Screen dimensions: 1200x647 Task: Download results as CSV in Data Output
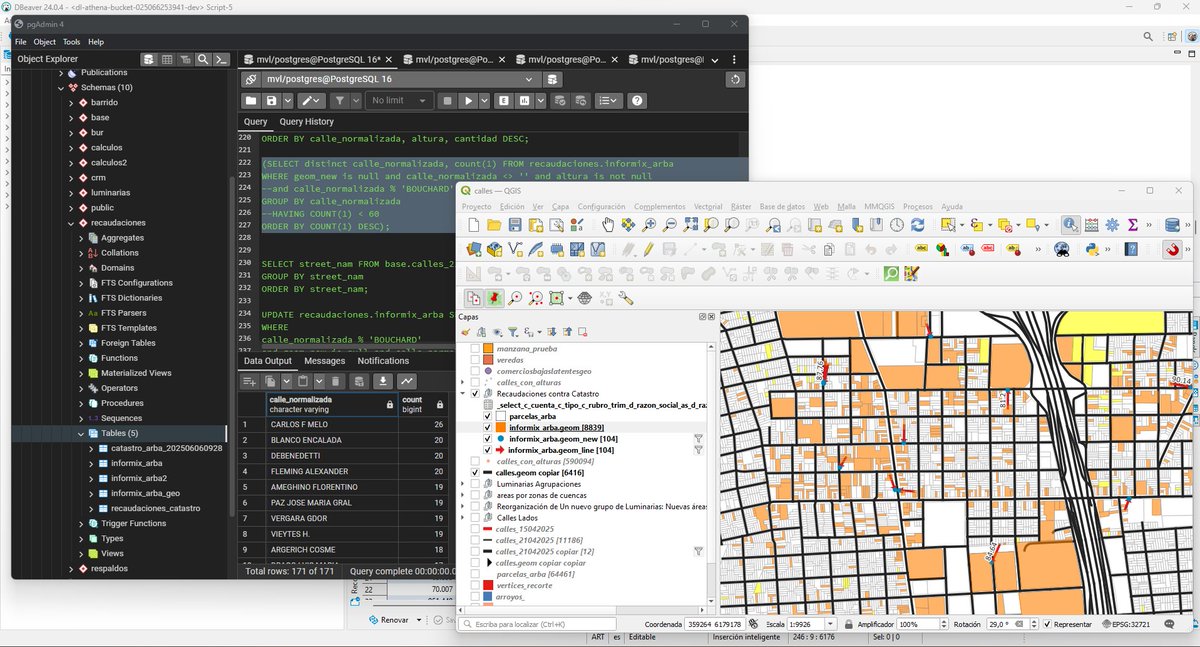click(382, 381)
